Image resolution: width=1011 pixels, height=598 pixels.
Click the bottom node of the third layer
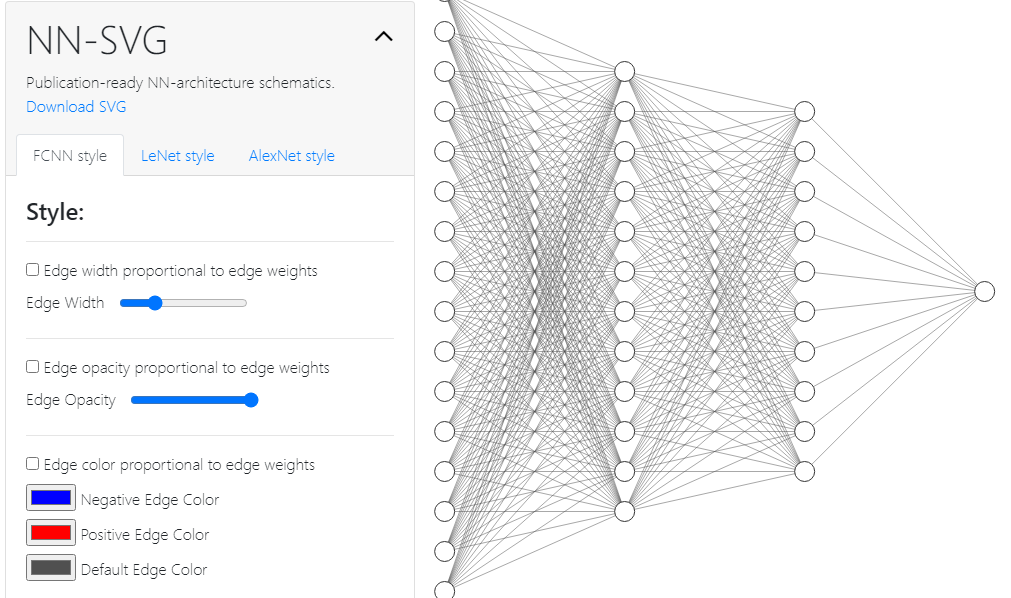(805, 471)
